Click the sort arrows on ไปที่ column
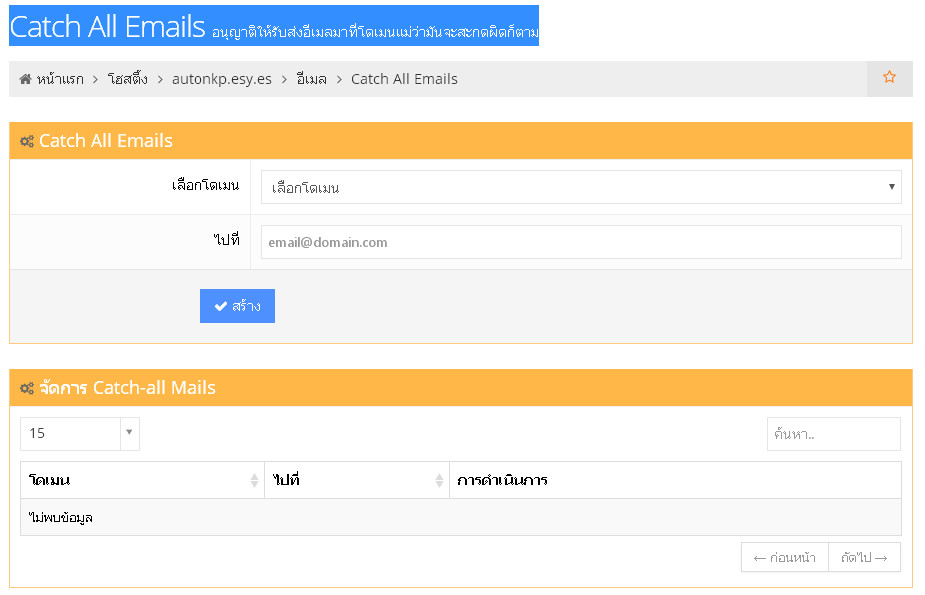 coord(439,481)
